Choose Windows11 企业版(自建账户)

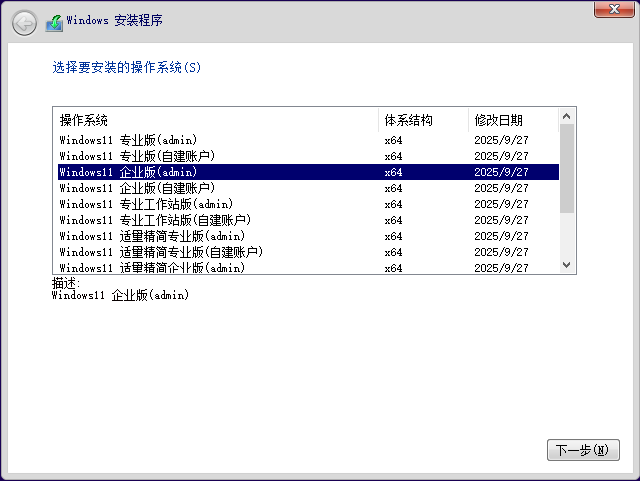point(137,188)
